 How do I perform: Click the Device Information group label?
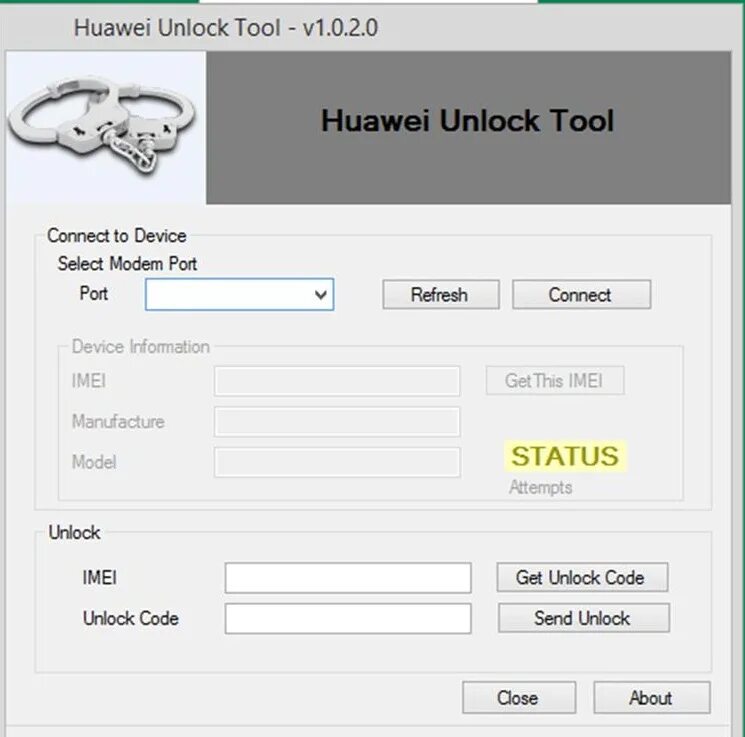(x=141, y=346)
